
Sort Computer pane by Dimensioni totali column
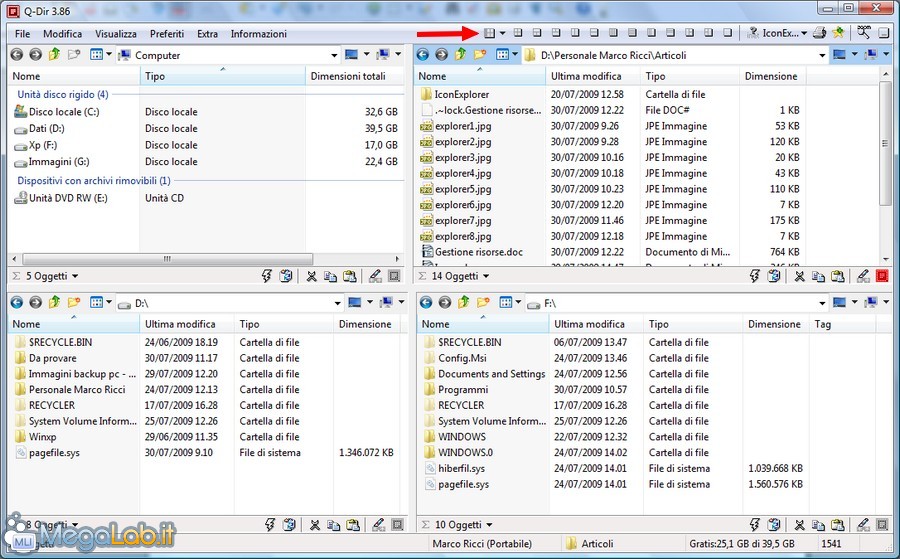(354, 76)
